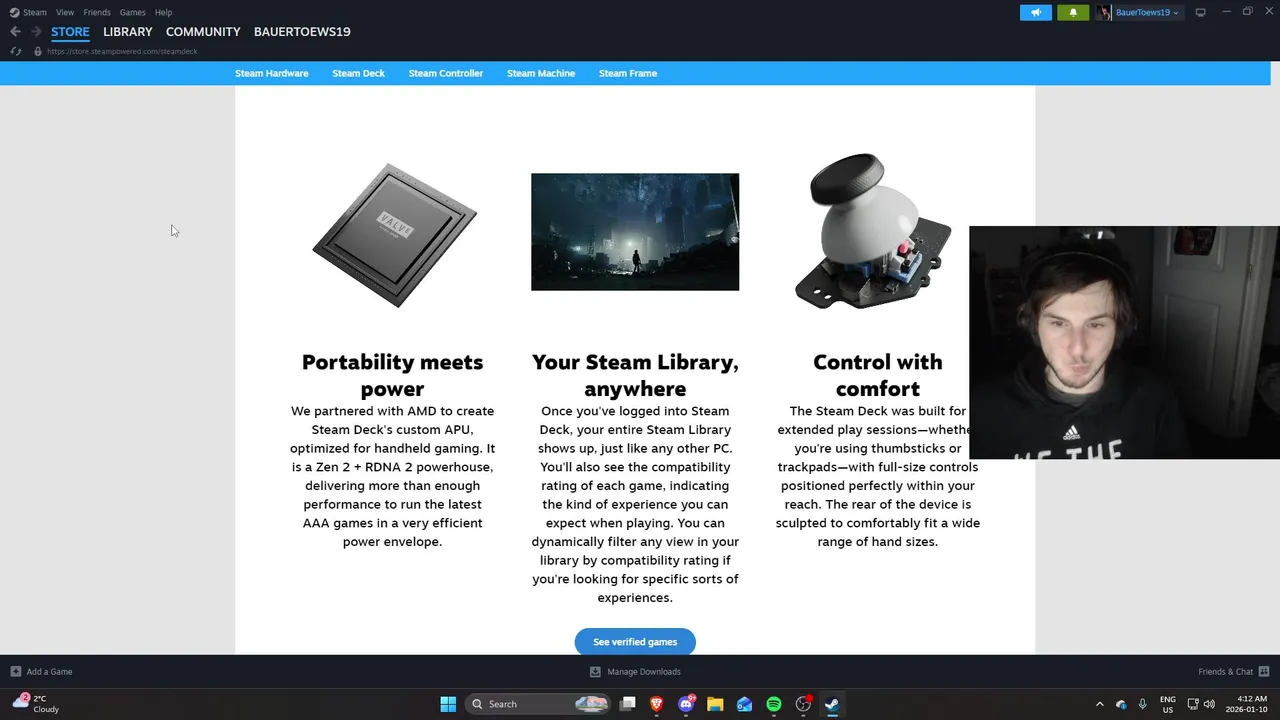This screenshot has height=720, width=1280.
Task: Open the Outlook mail taskbar icon
Action: point(744,704)
